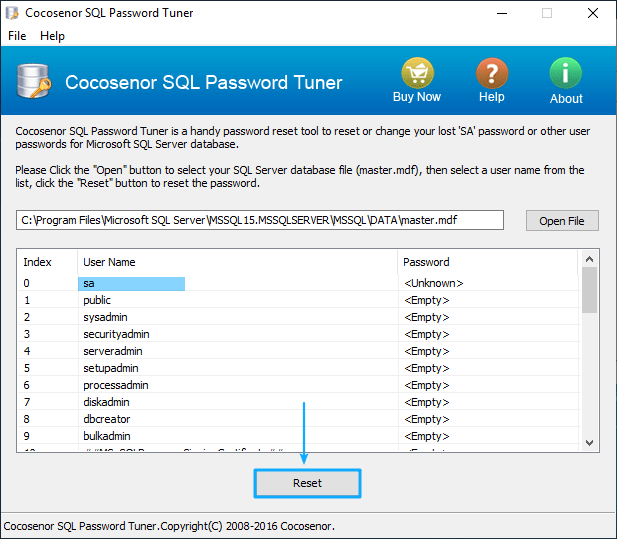The height and width of the screenshot is (539, 617).
Task: Select the setupadmin user row
Action: pos(298,368)
